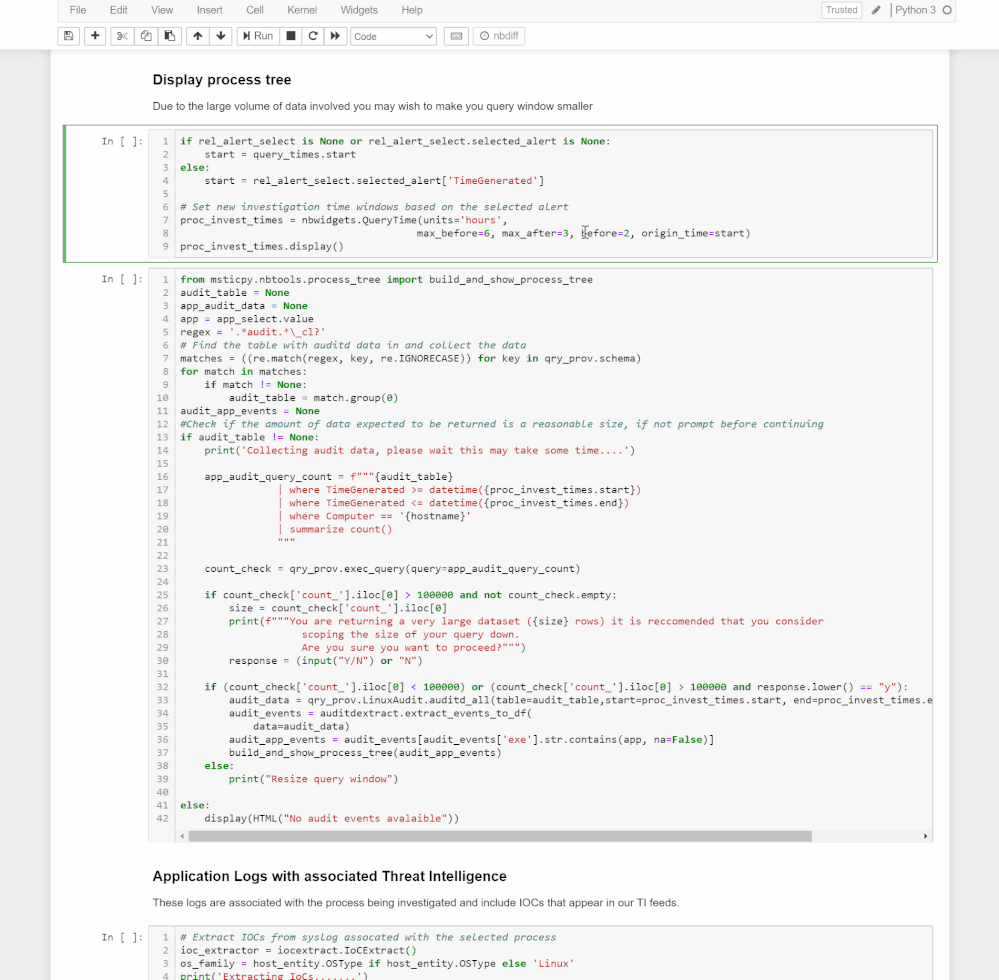Click the Trusted notebook indicator

pyautogui.click(x=842, y=10)
